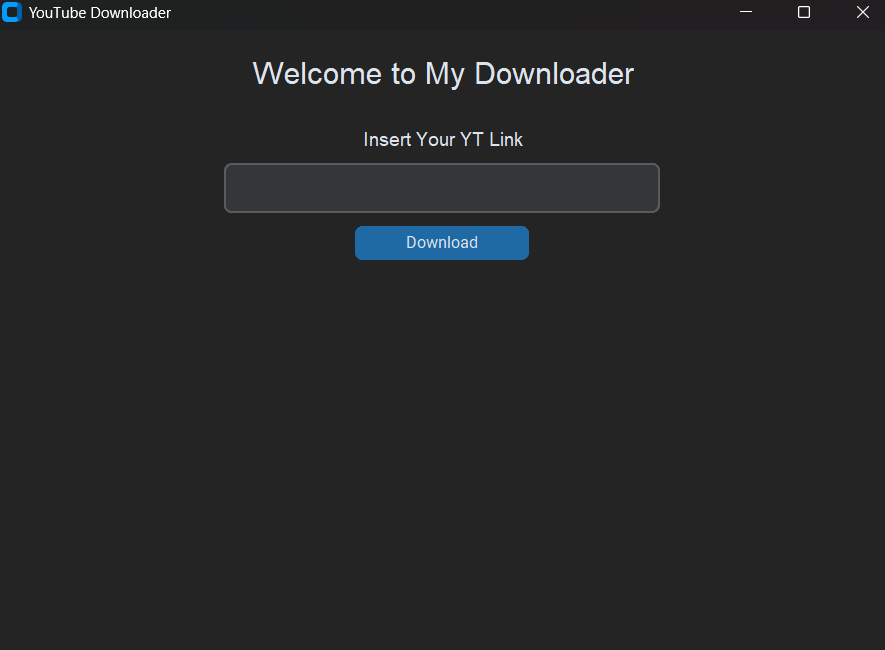
Task: Select the link entry box border
Action: click(x=441, y=164)
